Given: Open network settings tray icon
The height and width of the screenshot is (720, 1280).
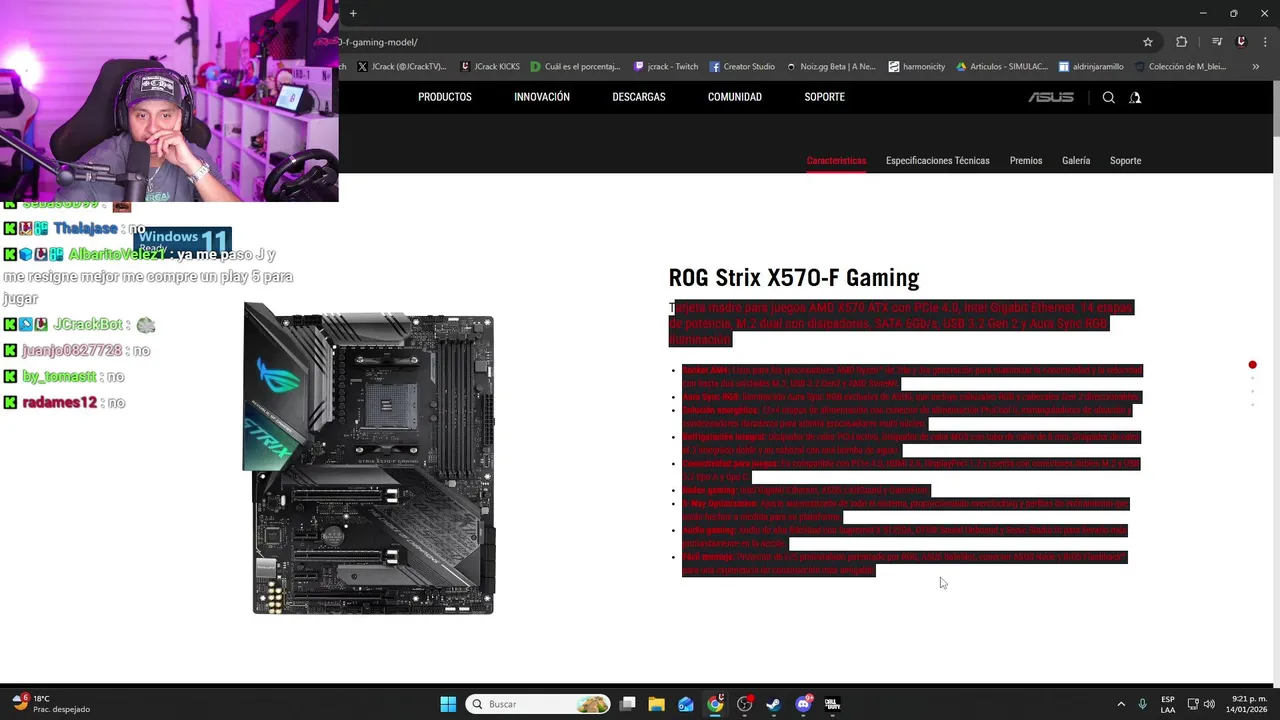Looking at the screenshot, I should click(x=1193, y=704).
